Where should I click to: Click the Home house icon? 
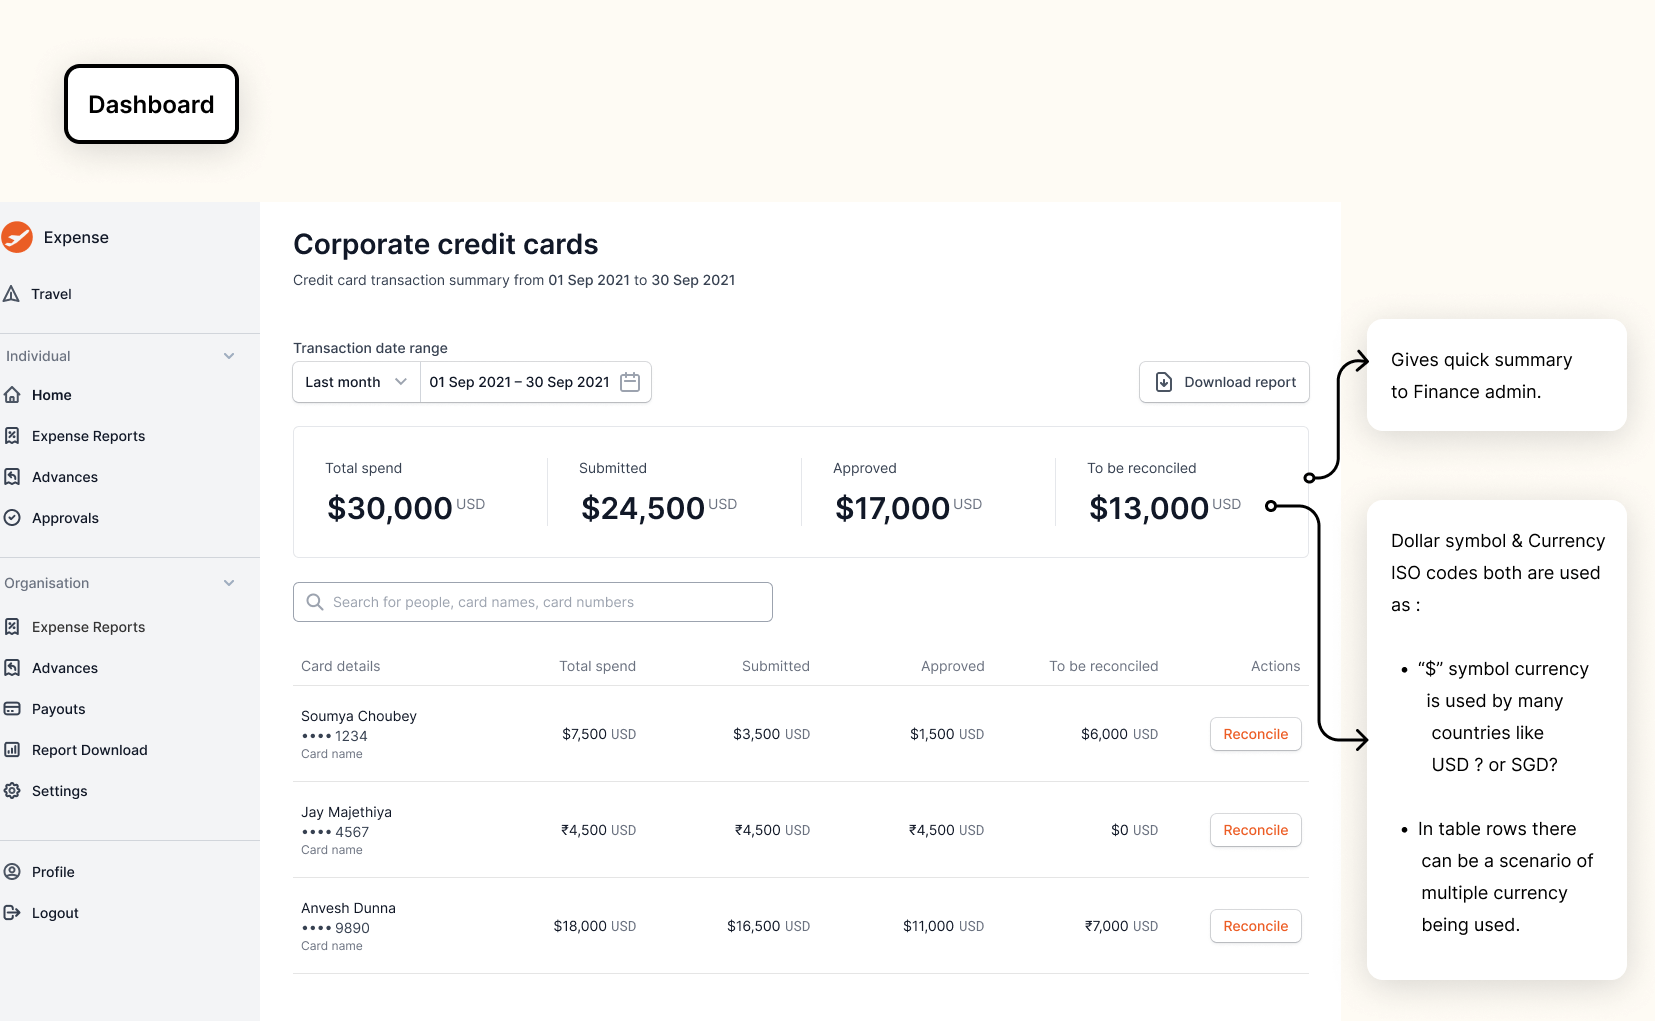point(12,395)
